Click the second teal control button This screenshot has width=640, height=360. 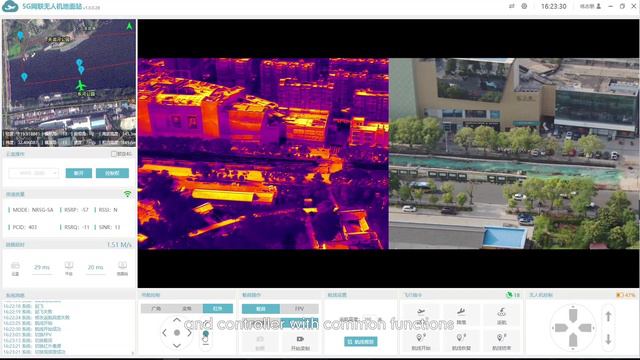click(112, 173)
